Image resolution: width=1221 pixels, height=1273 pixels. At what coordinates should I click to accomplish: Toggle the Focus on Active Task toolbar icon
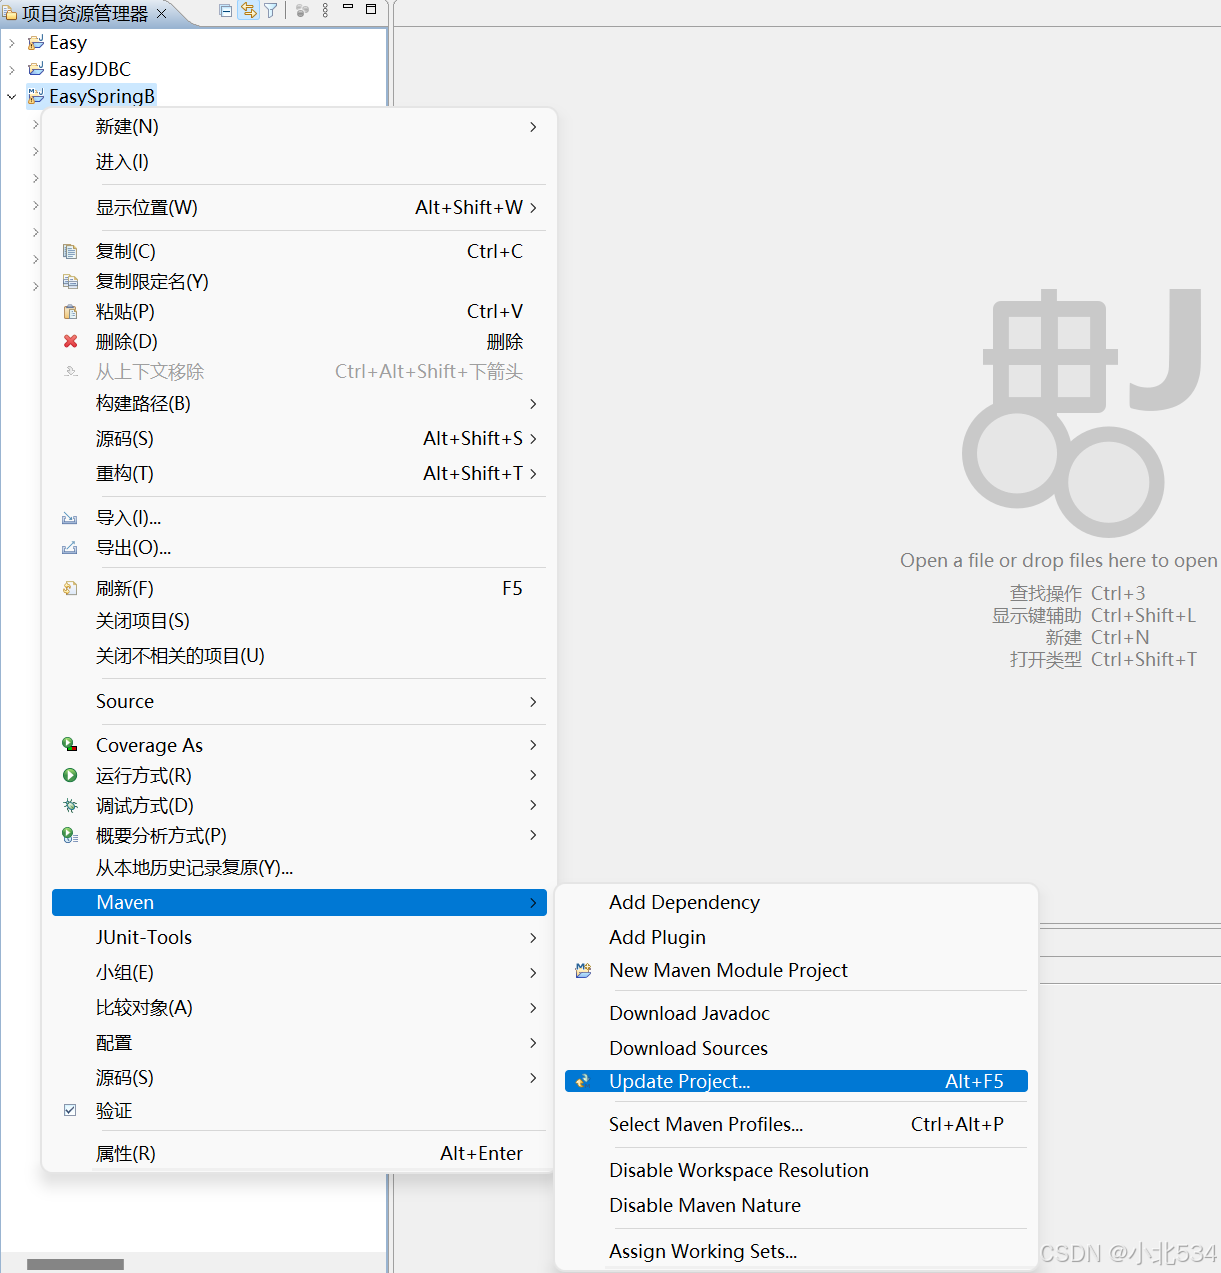point(303,11)
